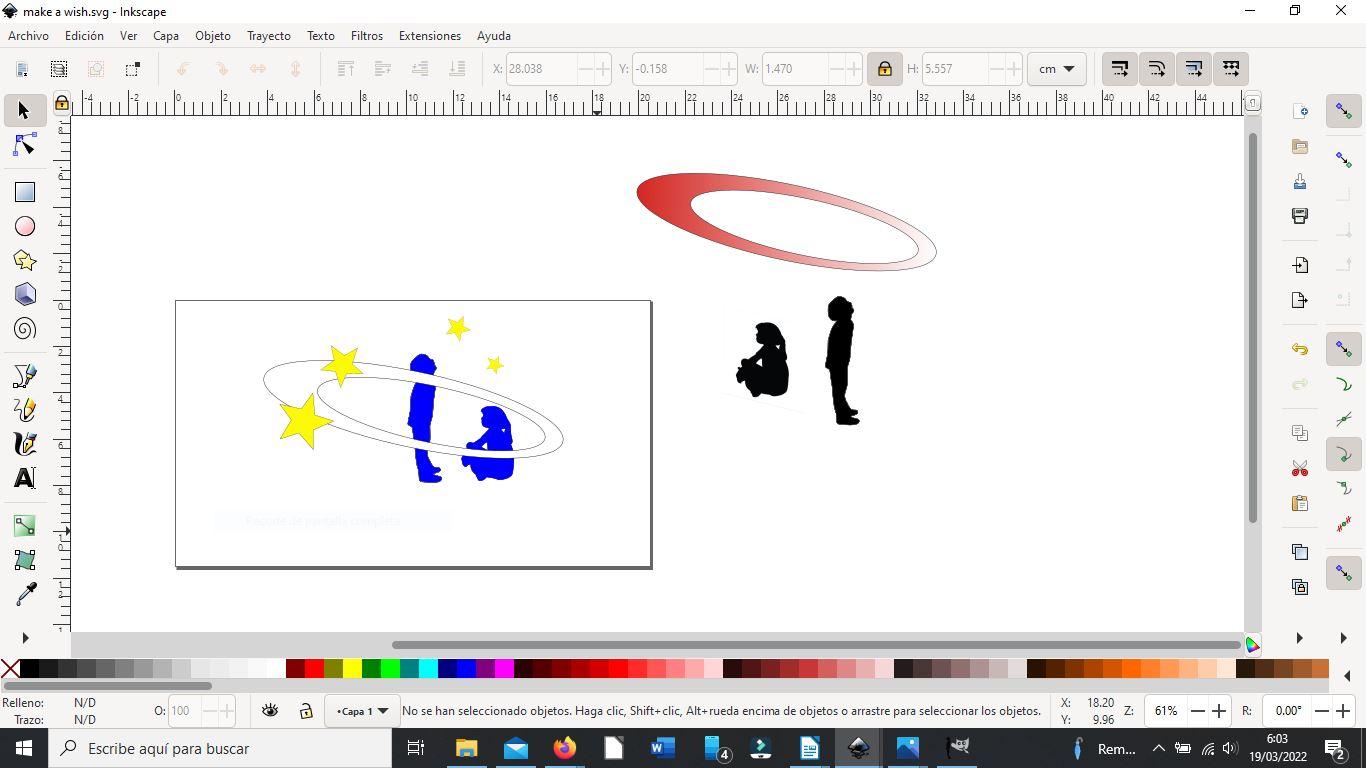The image size is (1366, 768).
Task: Open a document with the folder icon
Action: point(1300,146)
